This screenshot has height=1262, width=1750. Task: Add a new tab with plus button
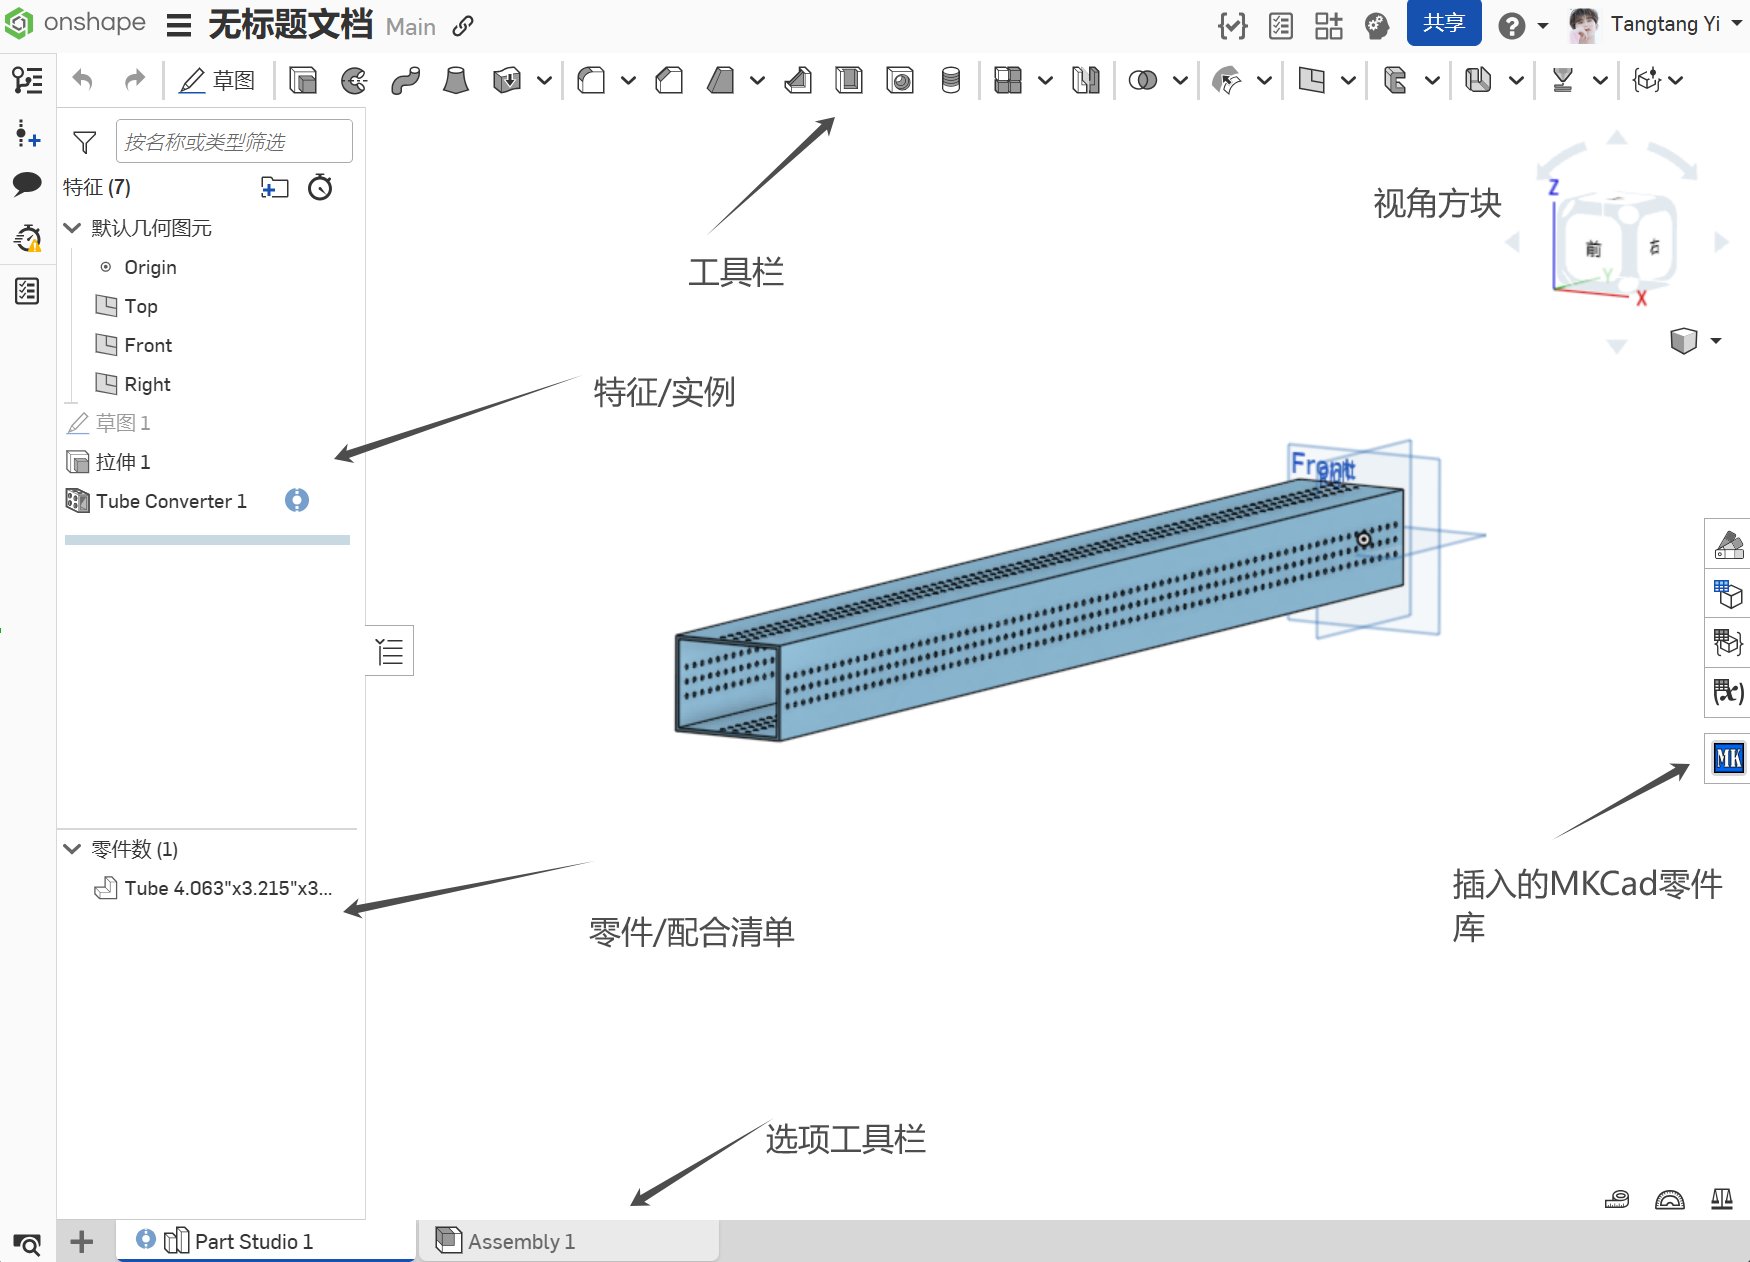[82, 1242]
